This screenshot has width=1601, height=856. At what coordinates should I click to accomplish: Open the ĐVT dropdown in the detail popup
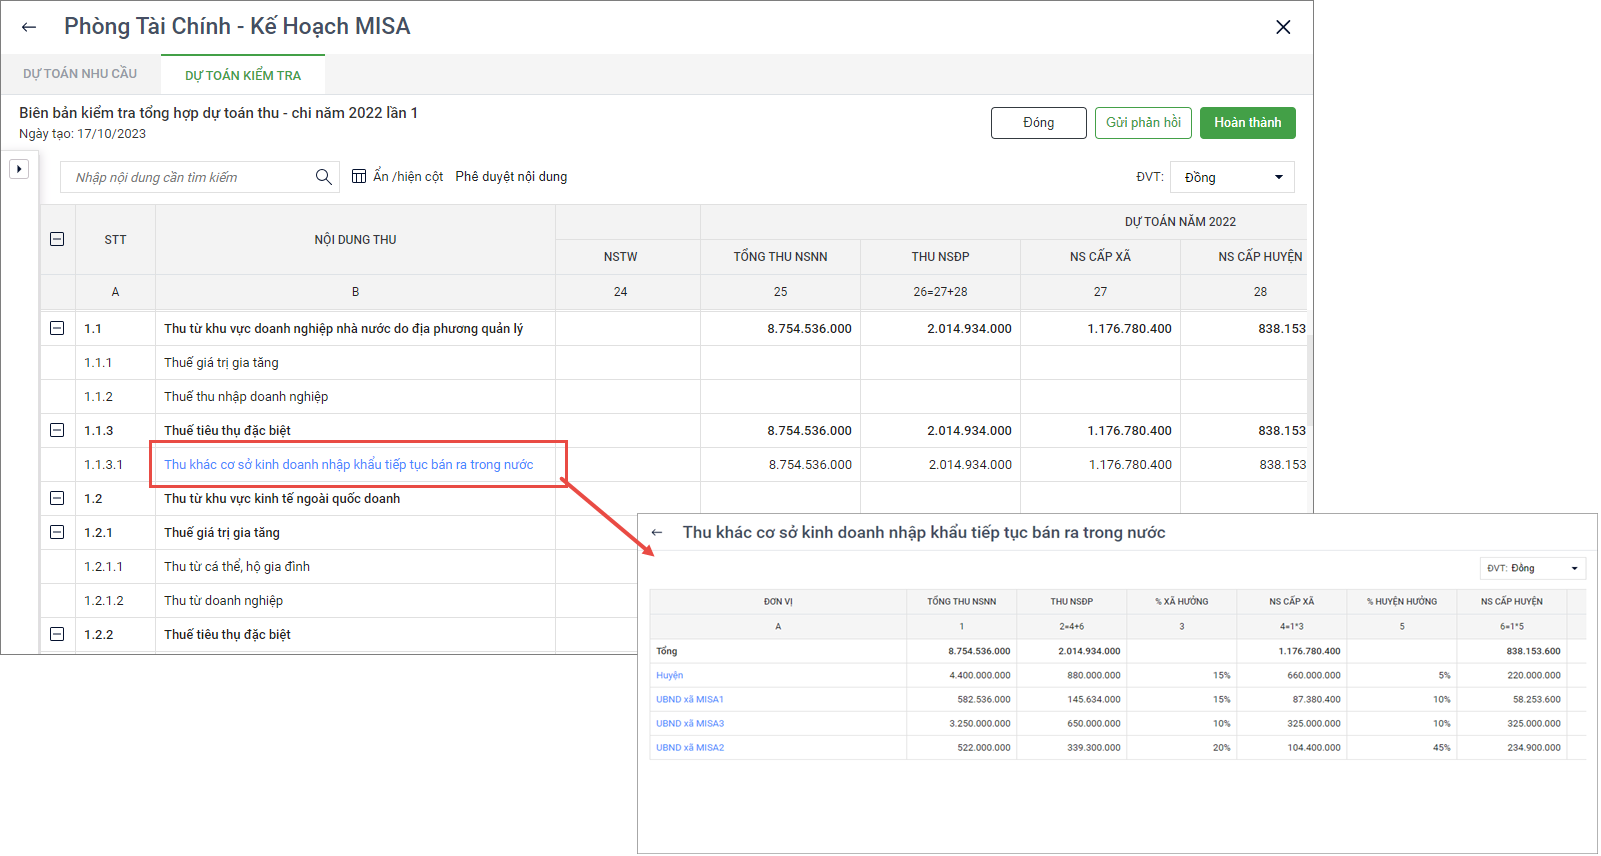[1532, 568]
